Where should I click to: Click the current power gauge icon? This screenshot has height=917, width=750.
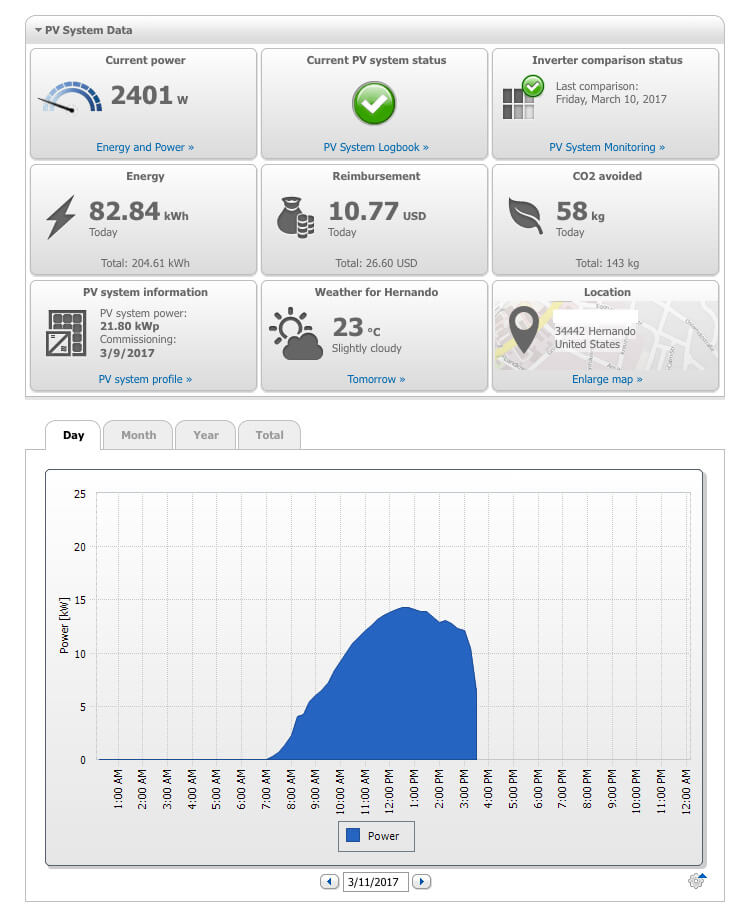coord(70,97)
